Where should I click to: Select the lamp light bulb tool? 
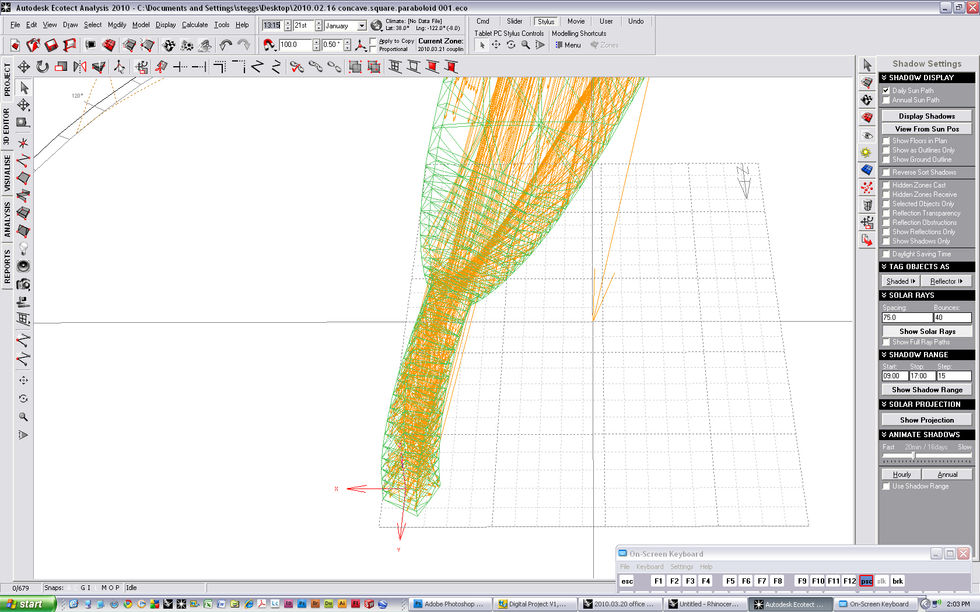pos(24,248)
